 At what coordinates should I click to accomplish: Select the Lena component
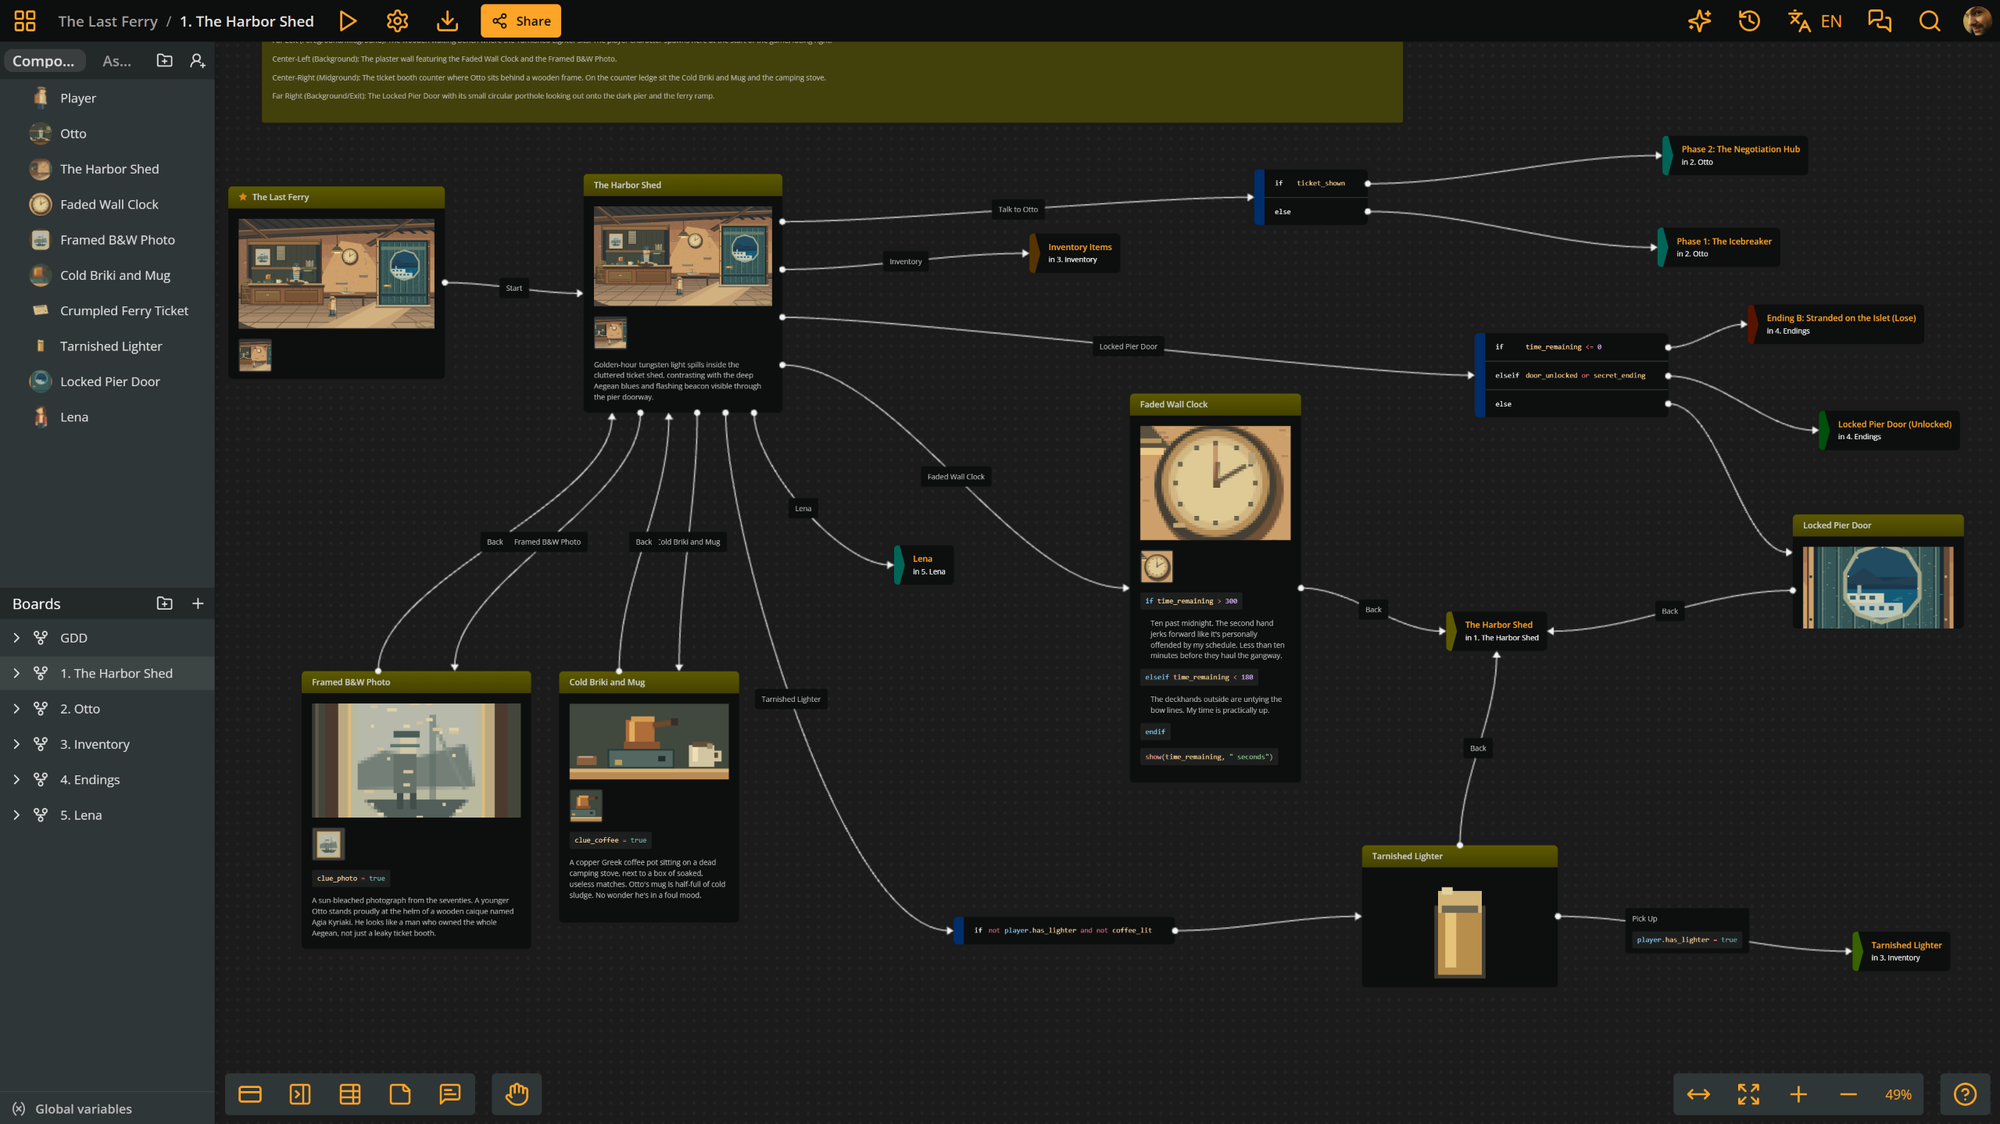coord(107,417)
